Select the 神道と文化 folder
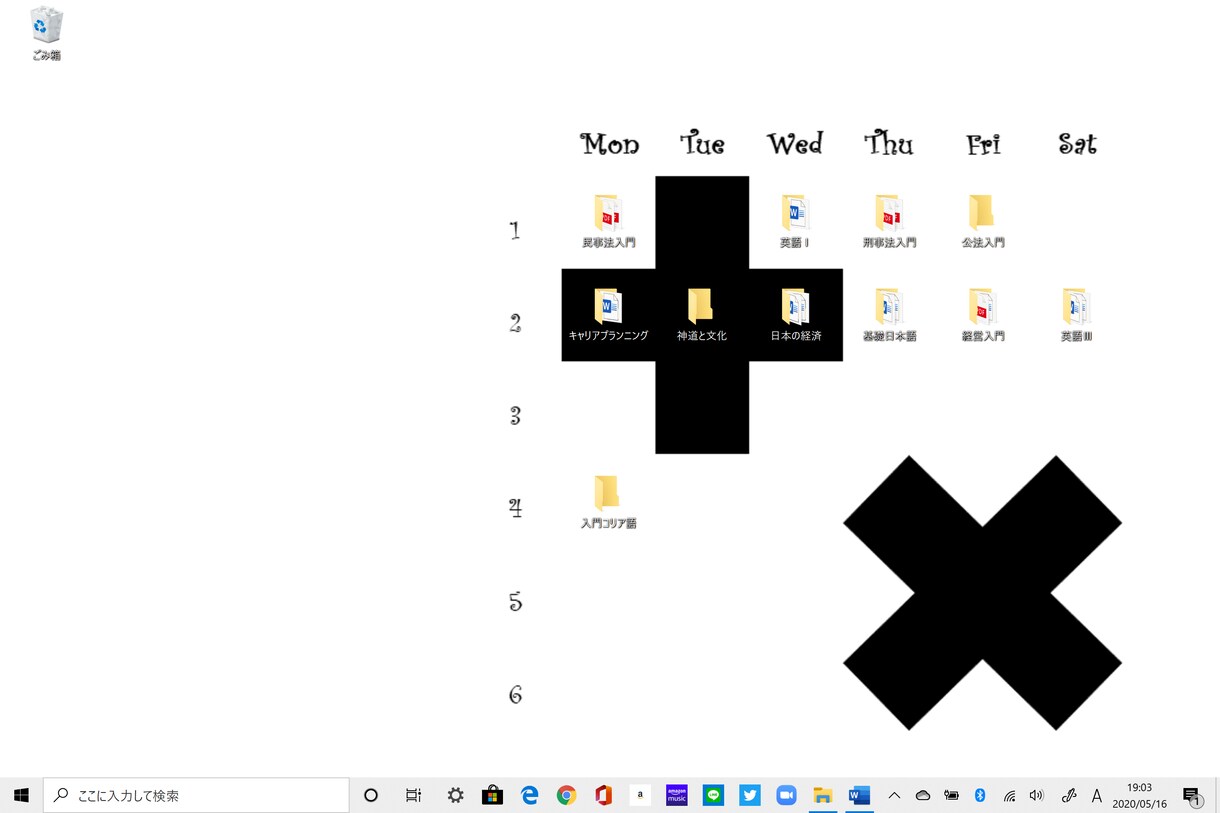Image resolution: width=1220 pixels, height=813 pixels. coord(701,315)
